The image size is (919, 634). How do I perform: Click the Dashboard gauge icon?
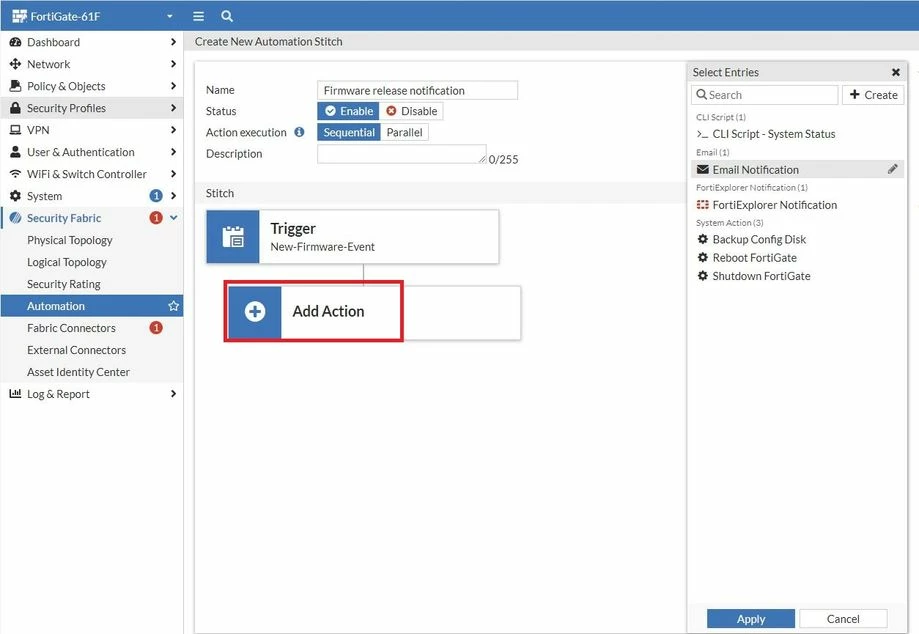tap(15, 42)
